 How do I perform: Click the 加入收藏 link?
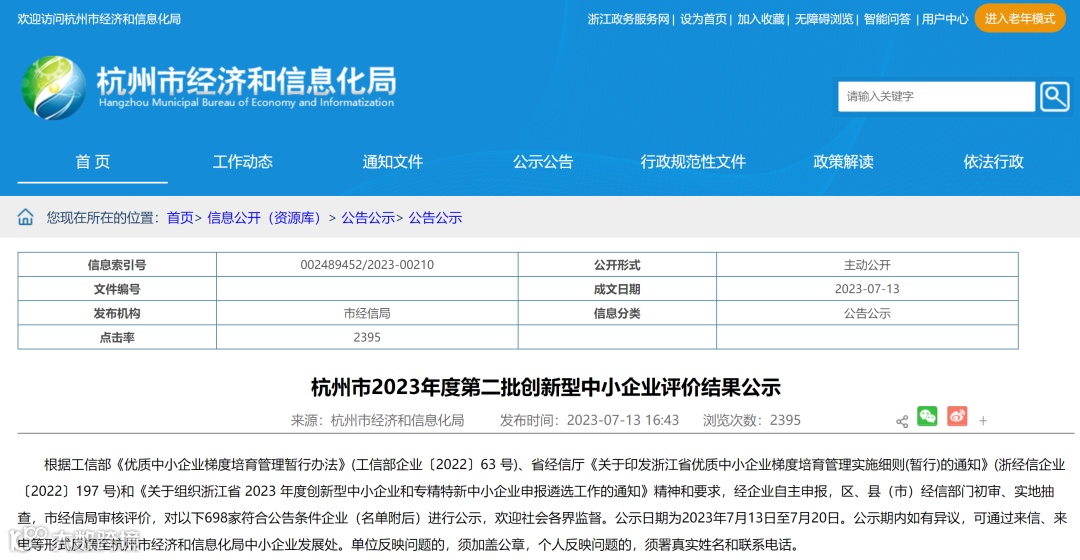pyautogui.click(x=760, y=19)
